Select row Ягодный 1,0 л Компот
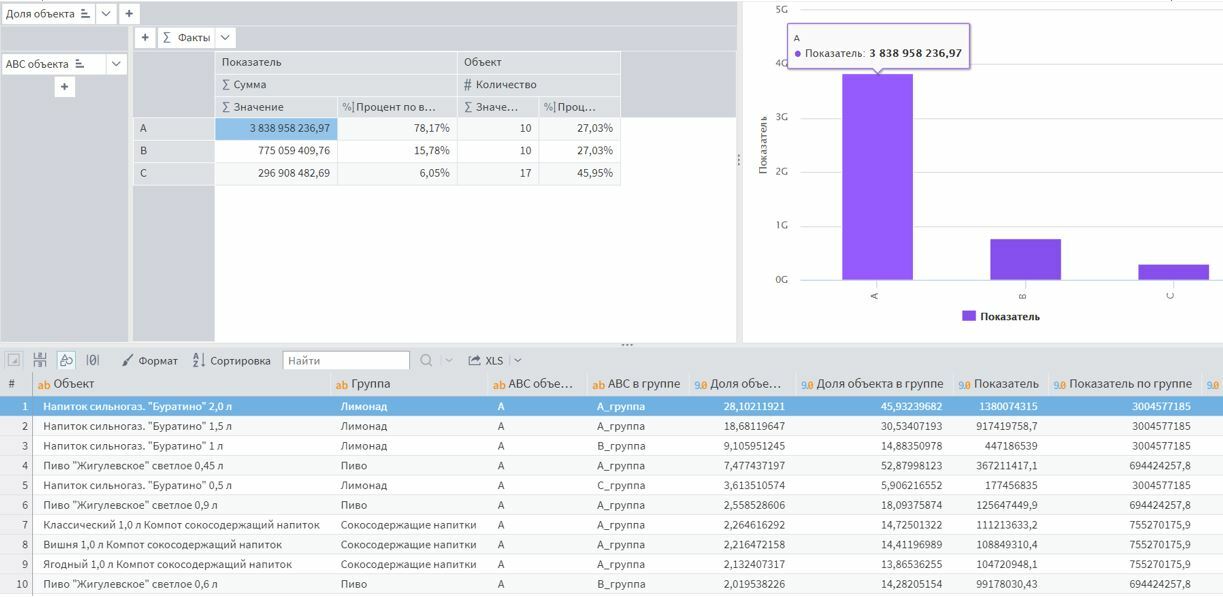This screenshot has height=597, width=1223. 611,564
